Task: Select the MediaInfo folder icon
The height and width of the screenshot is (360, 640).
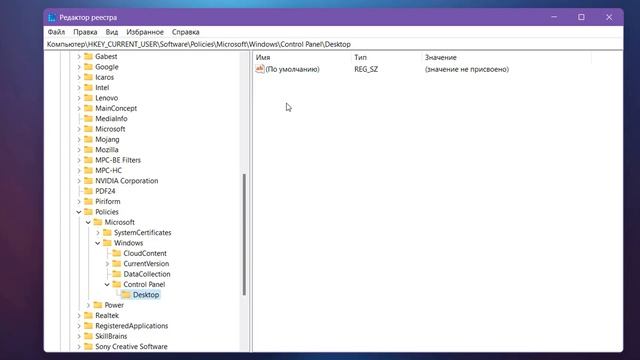Action: [x=88, y=118]
